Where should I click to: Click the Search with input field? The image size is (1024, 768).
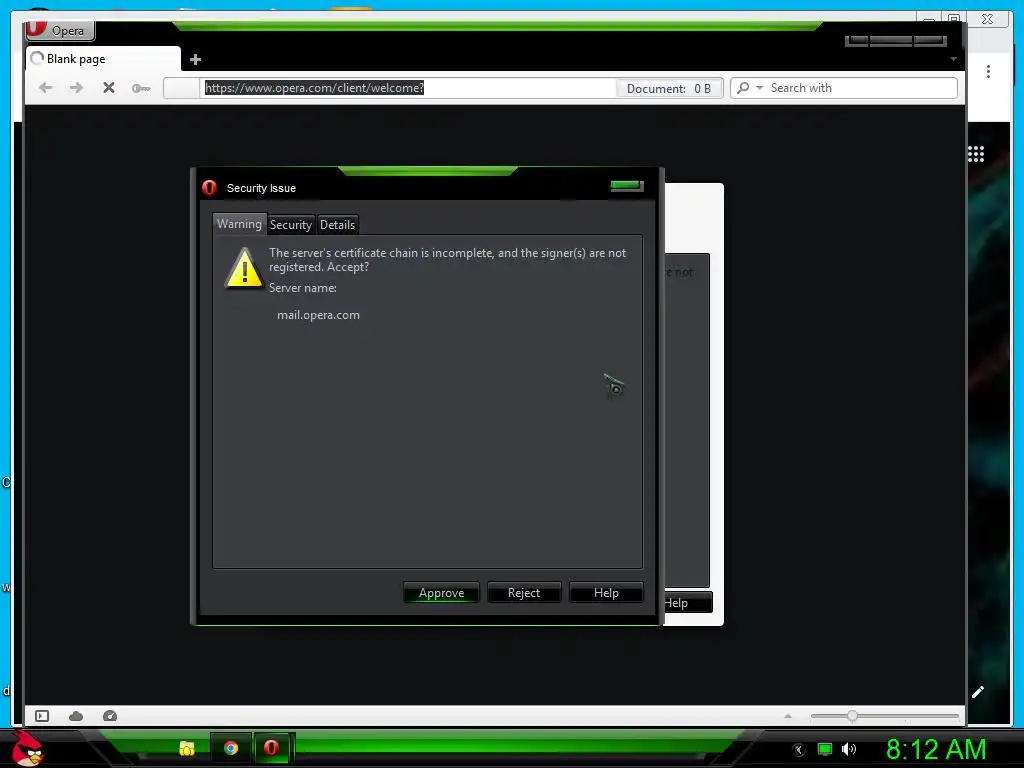pos(862,88)
